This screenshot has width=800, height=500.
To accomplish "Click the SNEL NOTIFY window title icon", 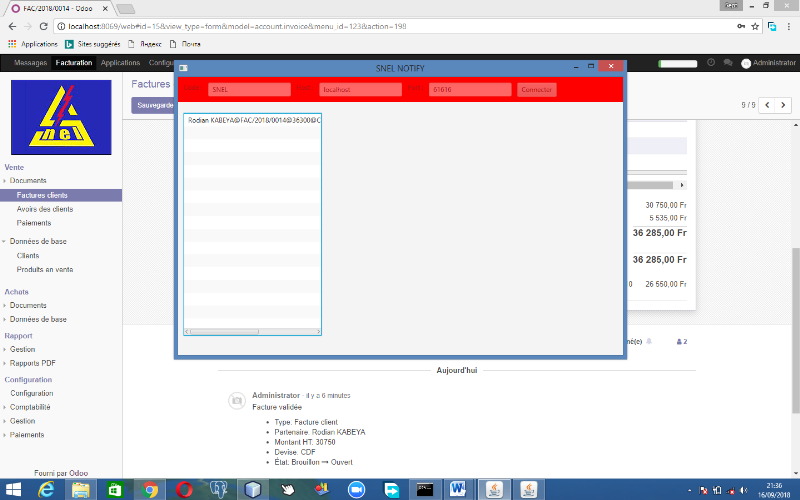I will pyautogui.click(x=184, y=68).
